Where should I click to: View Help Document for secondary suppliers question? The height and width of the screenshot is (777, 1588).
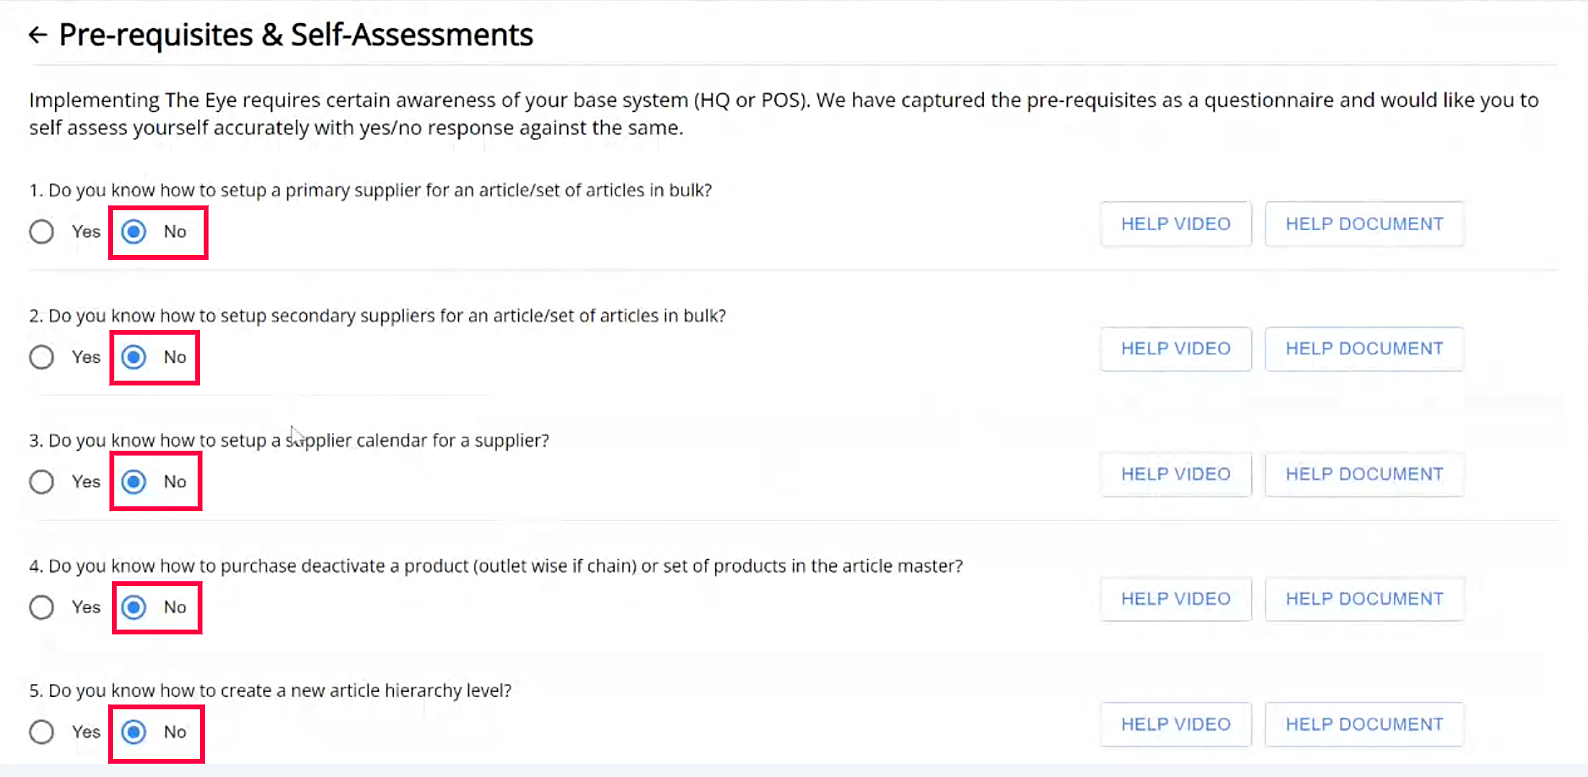(1364, 349)
